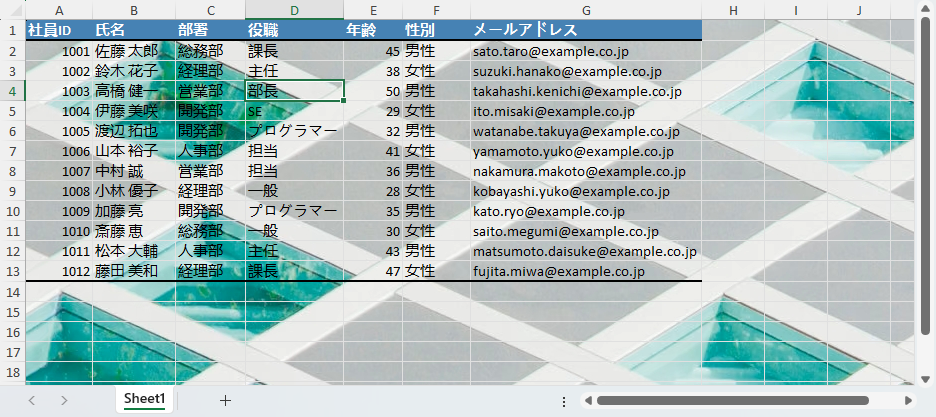936x417 pixels.
Task: Select column C header
Action: pos(210,10)
